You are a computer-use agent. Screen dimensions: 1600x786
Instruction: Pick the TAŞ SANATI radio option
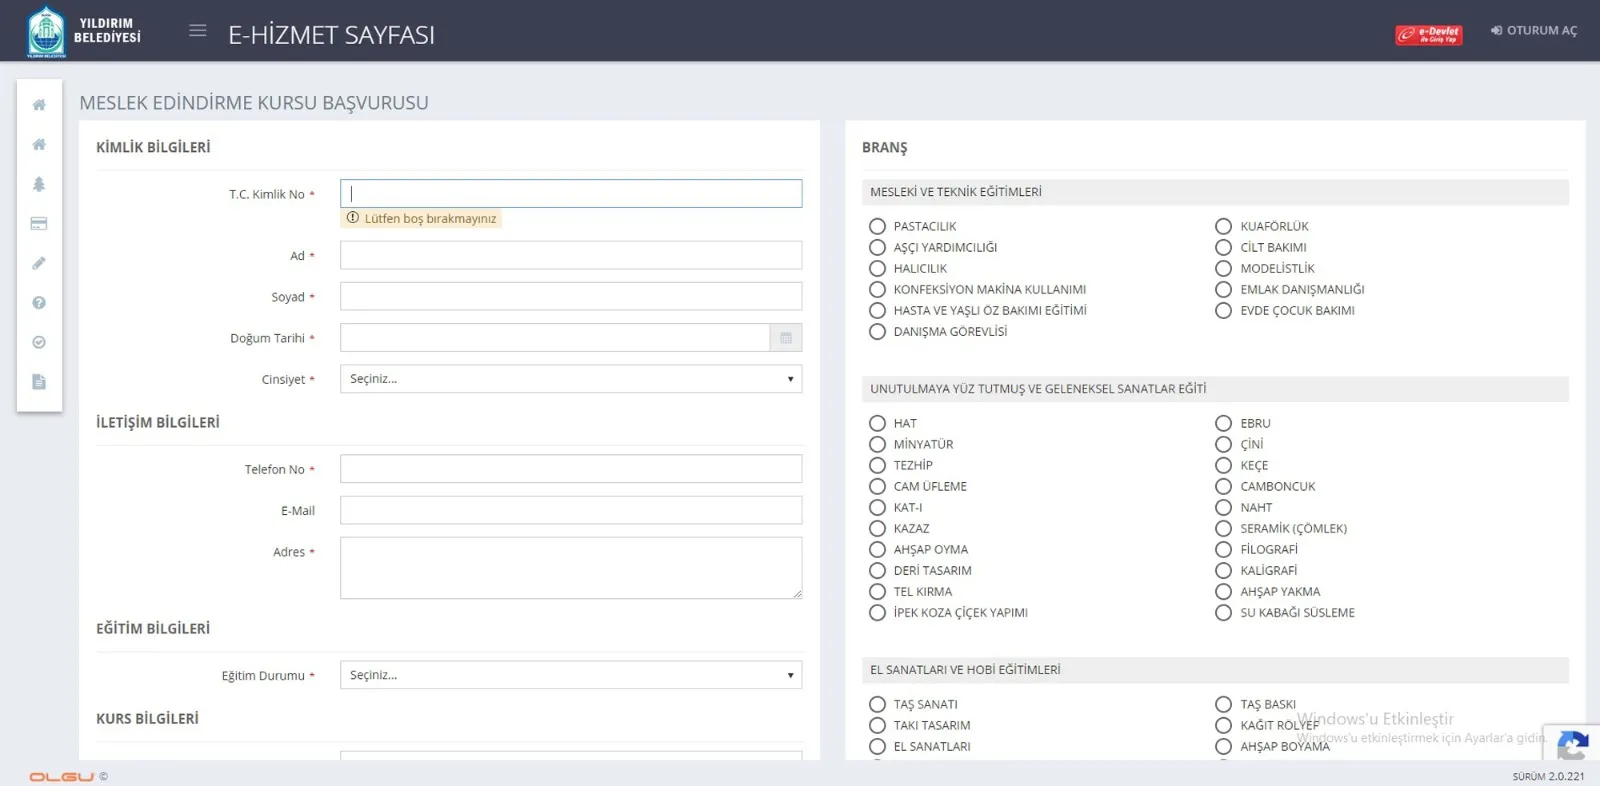tap(877, 705)
